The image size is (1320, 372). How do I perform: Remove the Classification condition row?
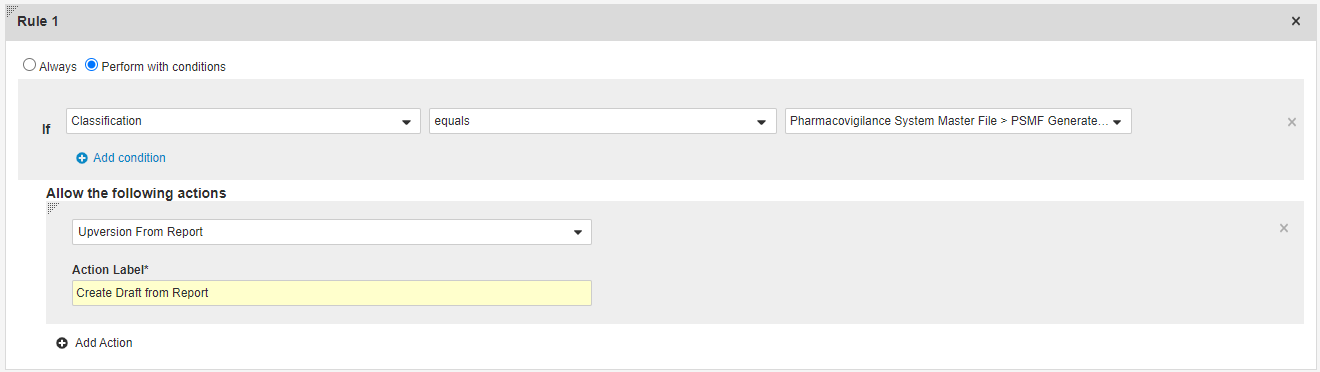tap(1291, 122)
